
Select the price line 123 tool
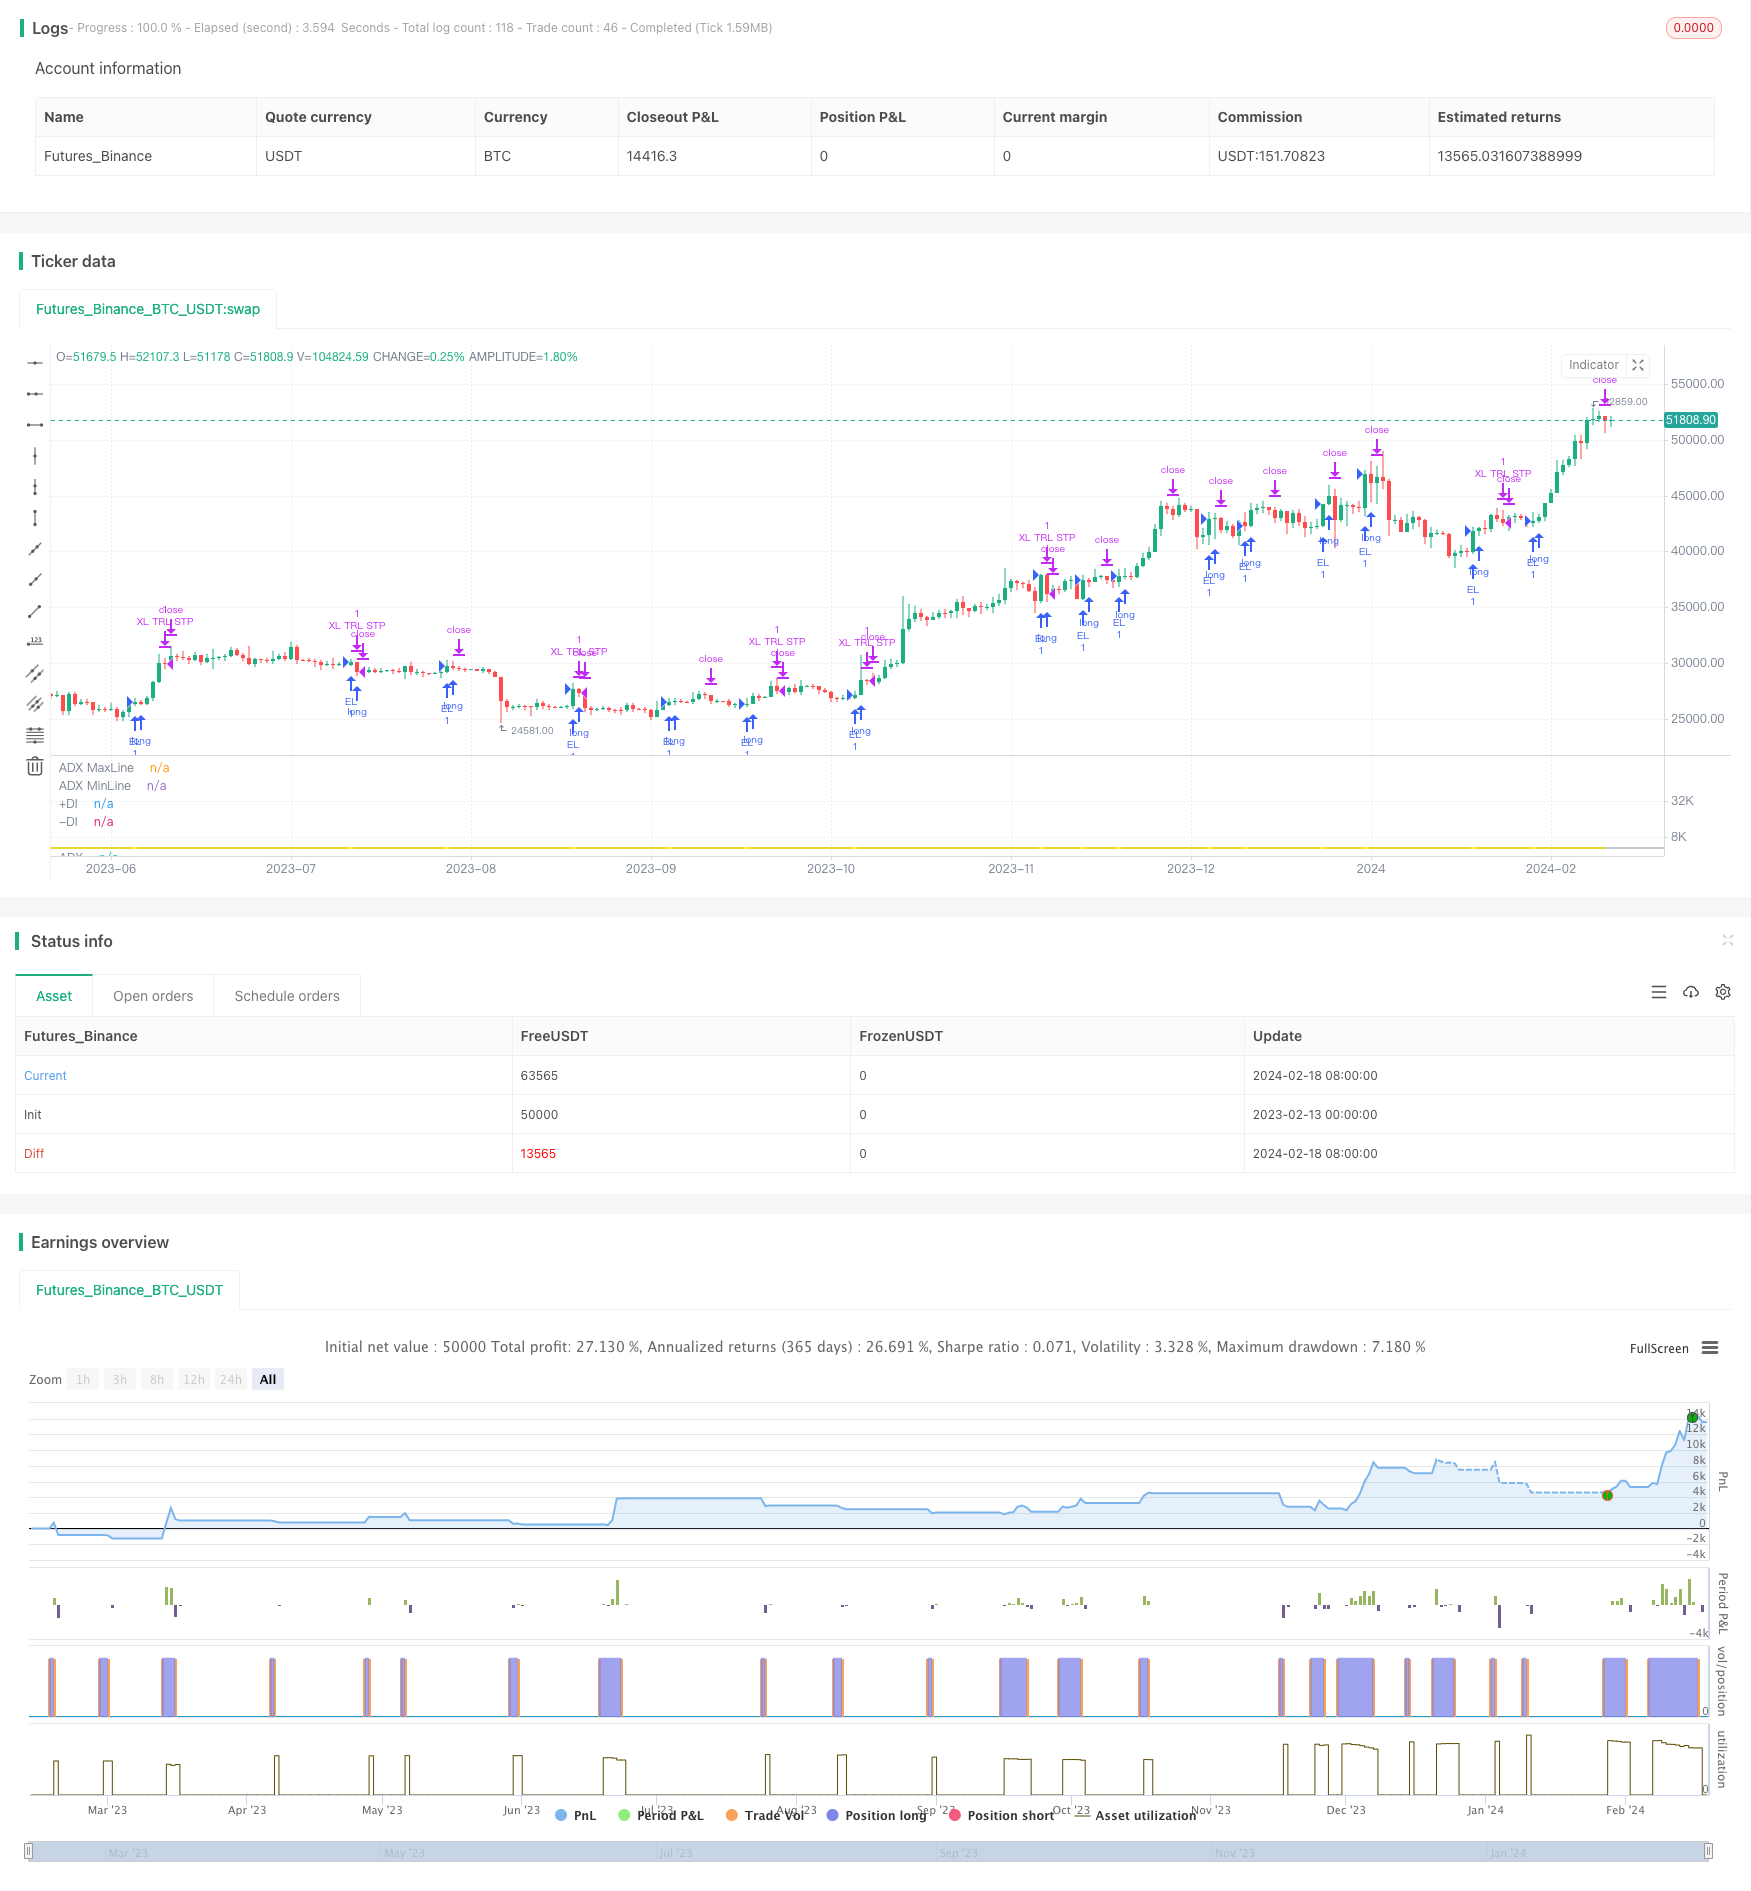[x=35, y=642]
